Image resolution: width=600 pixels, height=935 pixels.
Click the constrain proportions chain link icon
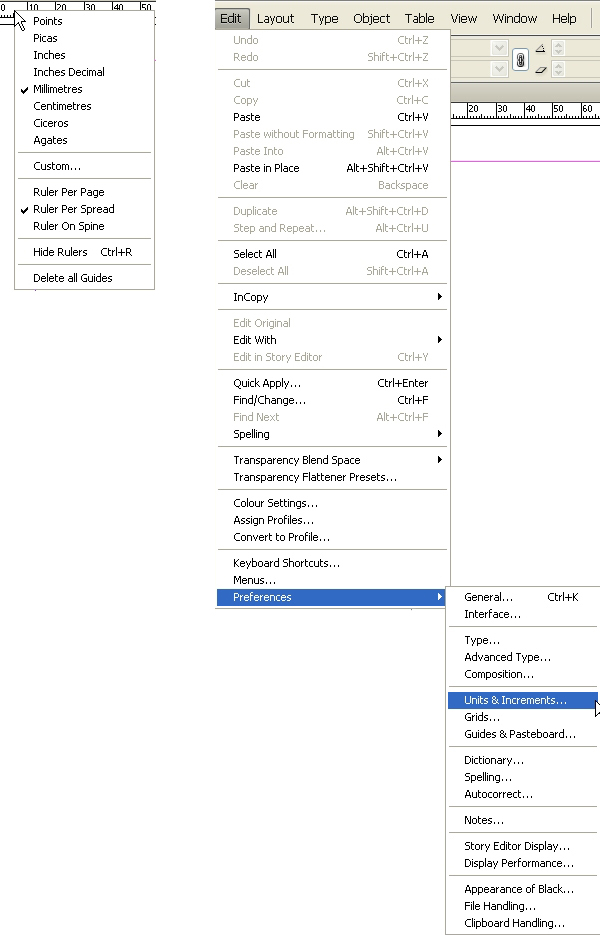[520, 60]
